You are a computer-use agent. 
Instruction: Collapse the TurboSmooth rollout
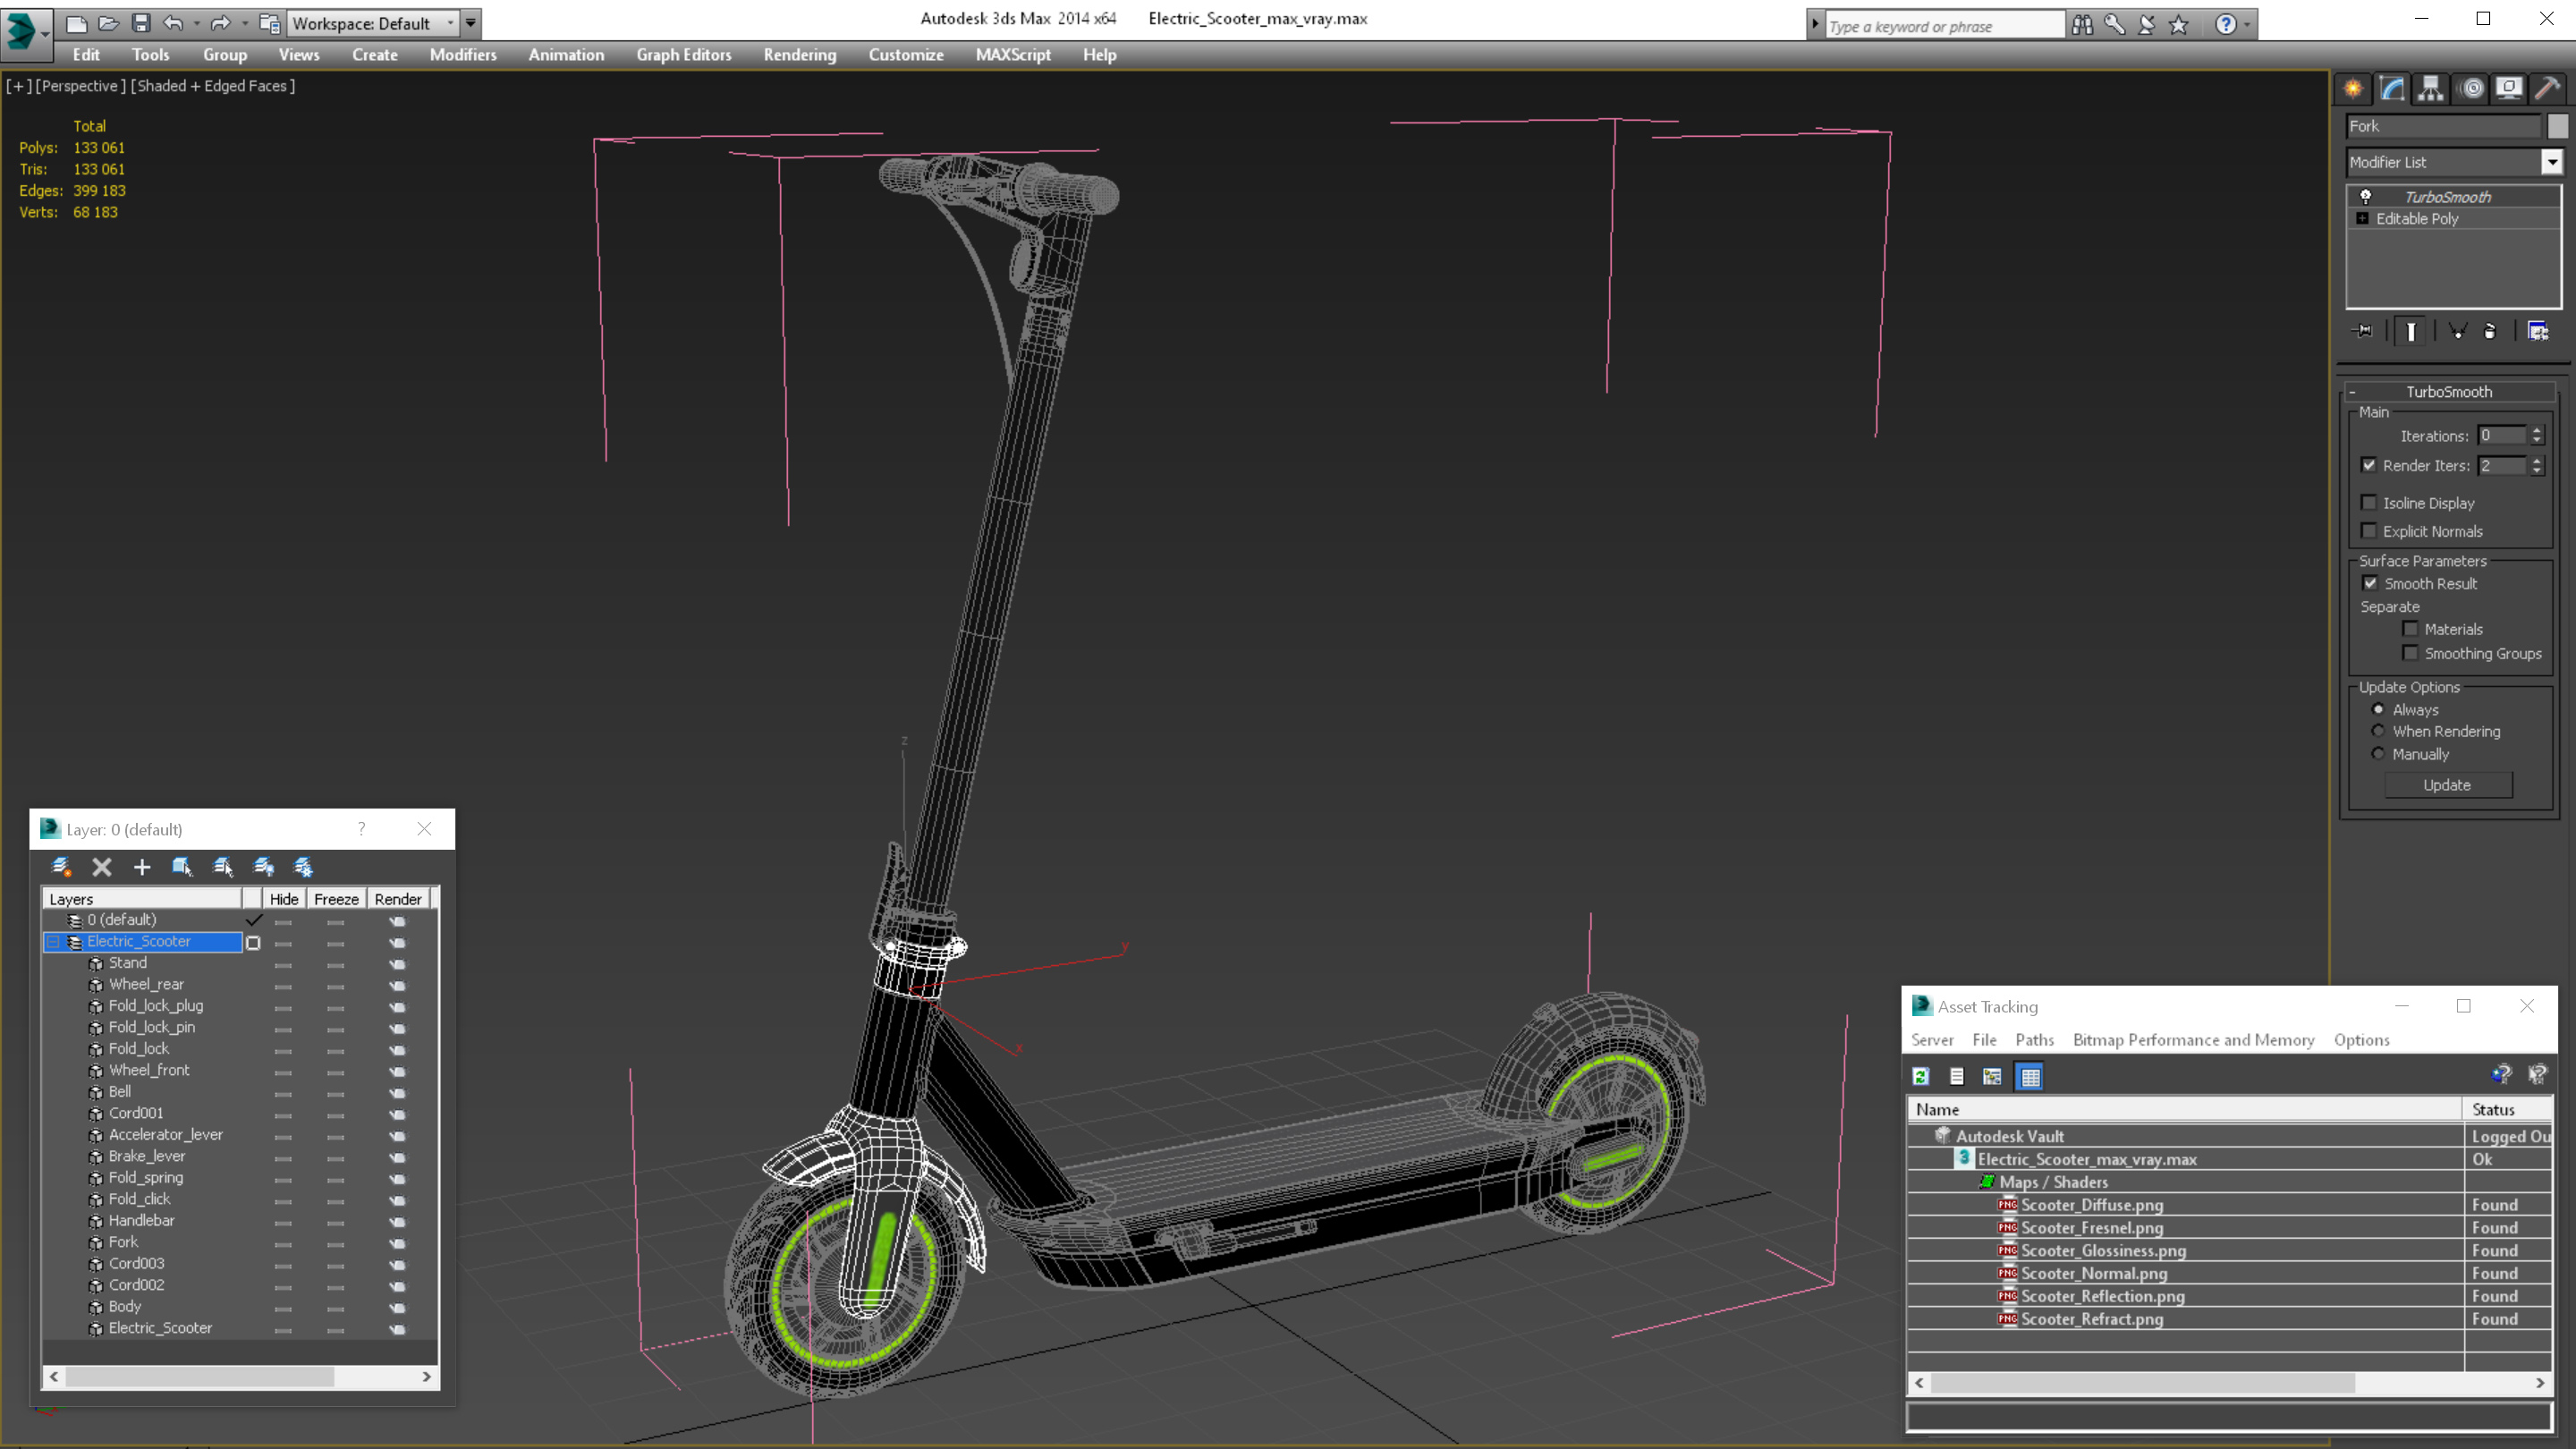(2353, 392)
